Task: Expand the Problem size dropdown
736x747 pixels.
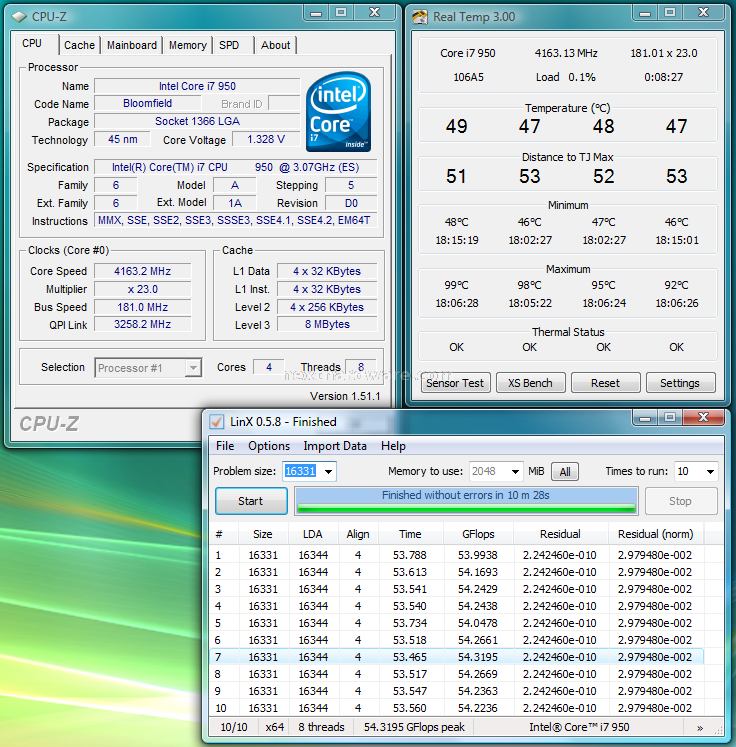Action: click(x=328, y=472)
